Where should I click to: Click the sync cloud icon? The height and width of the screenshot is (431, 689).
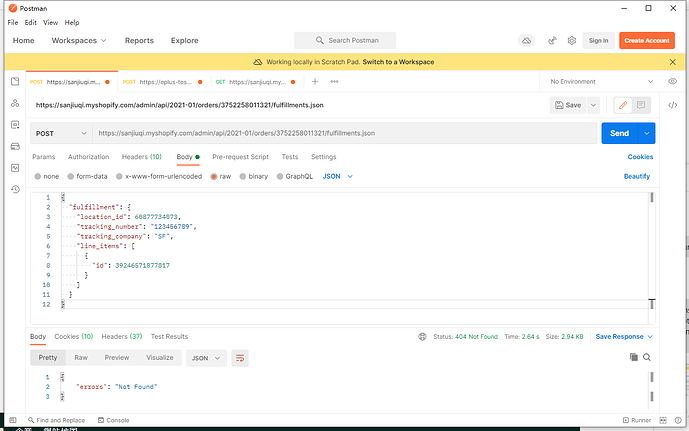(x=526, y=40)
